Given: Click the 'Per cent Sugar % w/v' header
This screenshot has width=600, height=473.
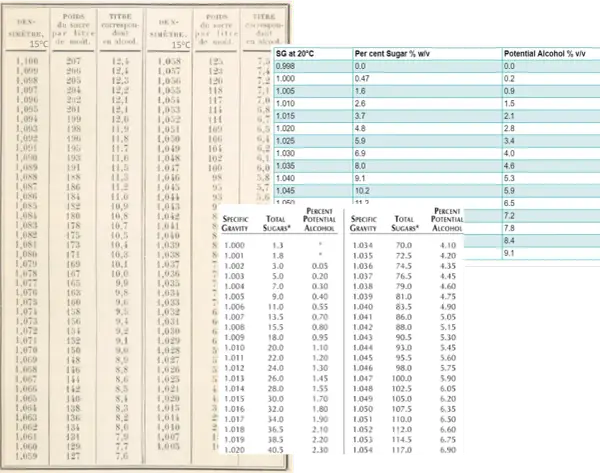Looking at the screenshot, I should (392, 54).
